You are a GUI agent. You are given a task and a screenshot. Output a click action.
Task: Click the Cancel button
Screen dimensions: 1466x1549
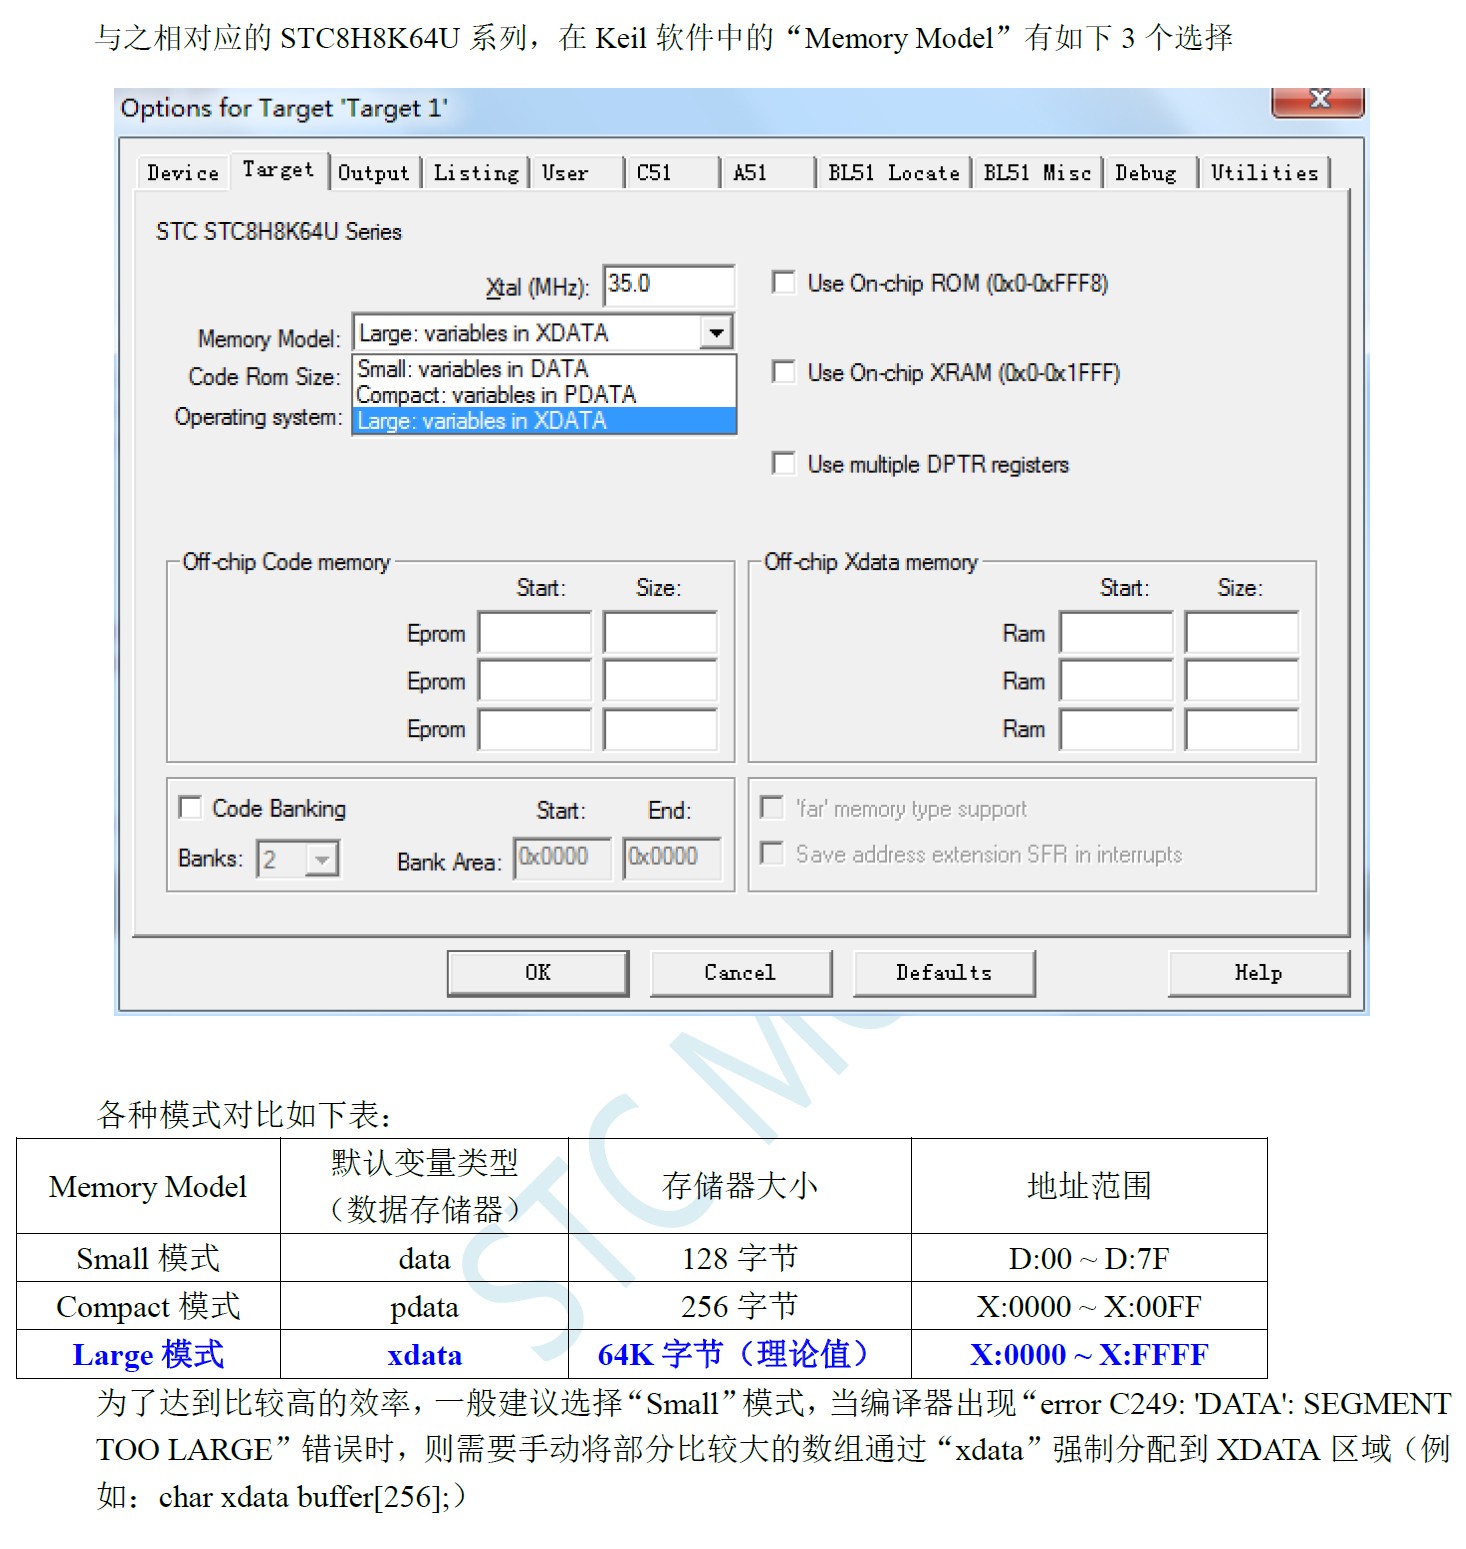coord(740,972)
